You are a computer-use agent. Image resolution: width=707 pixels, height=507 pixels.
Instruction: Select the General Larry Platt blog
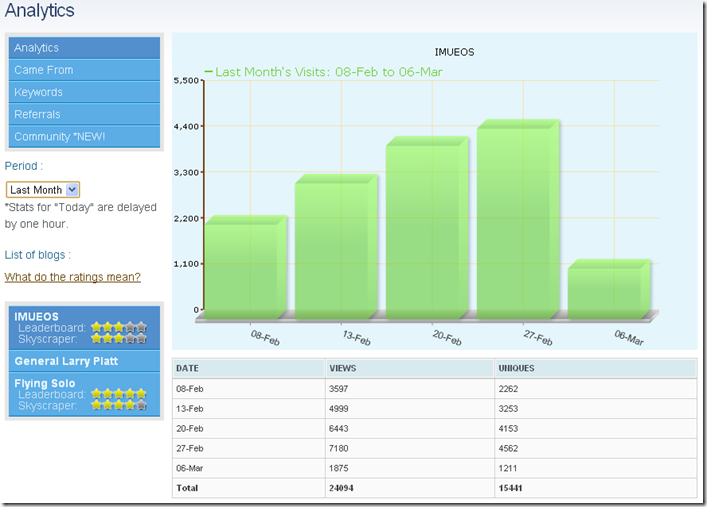pos(84,361)
